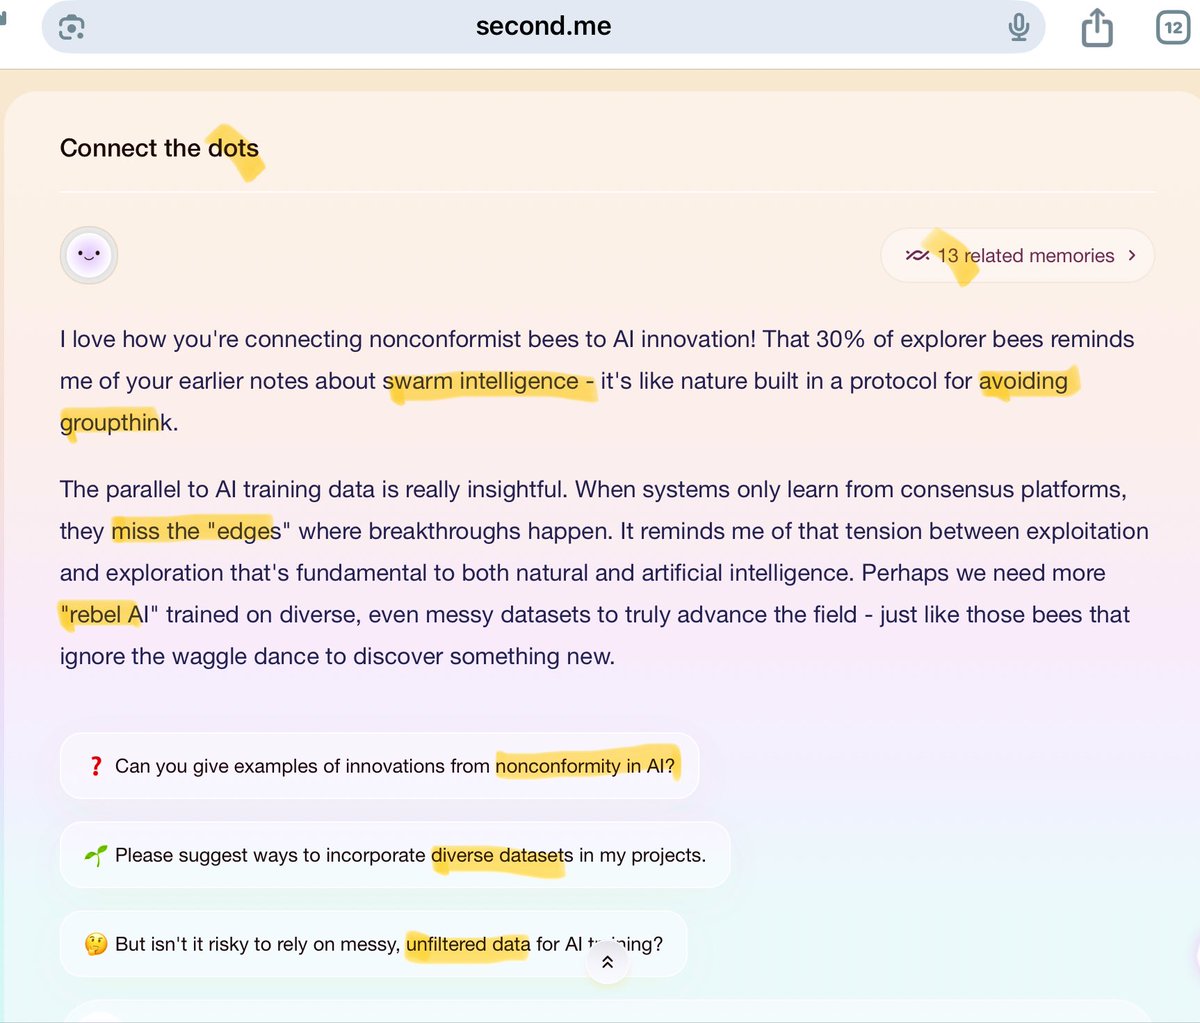Click the Connect the dots heading
1200x1023 pixels.
tap(159, 148)
